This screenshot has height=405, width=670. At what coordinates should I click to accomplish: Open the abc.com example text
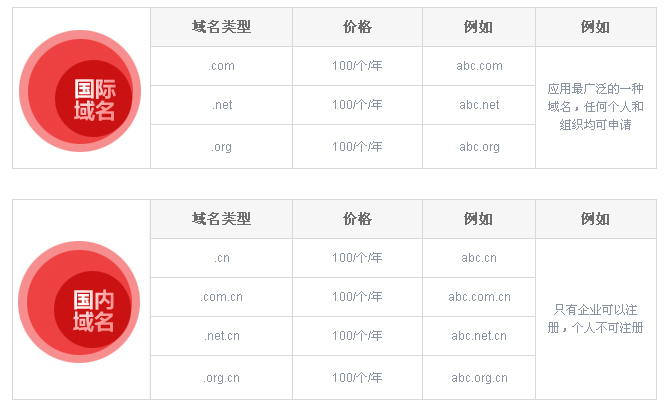click(x=479, y=66)
